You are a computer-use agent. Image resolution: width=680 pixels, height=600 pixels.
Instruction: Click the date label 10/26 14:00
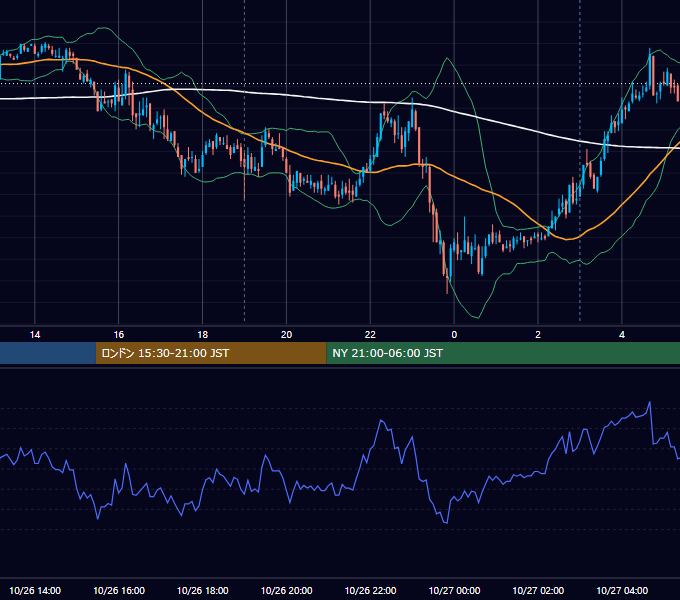point(35,590)
